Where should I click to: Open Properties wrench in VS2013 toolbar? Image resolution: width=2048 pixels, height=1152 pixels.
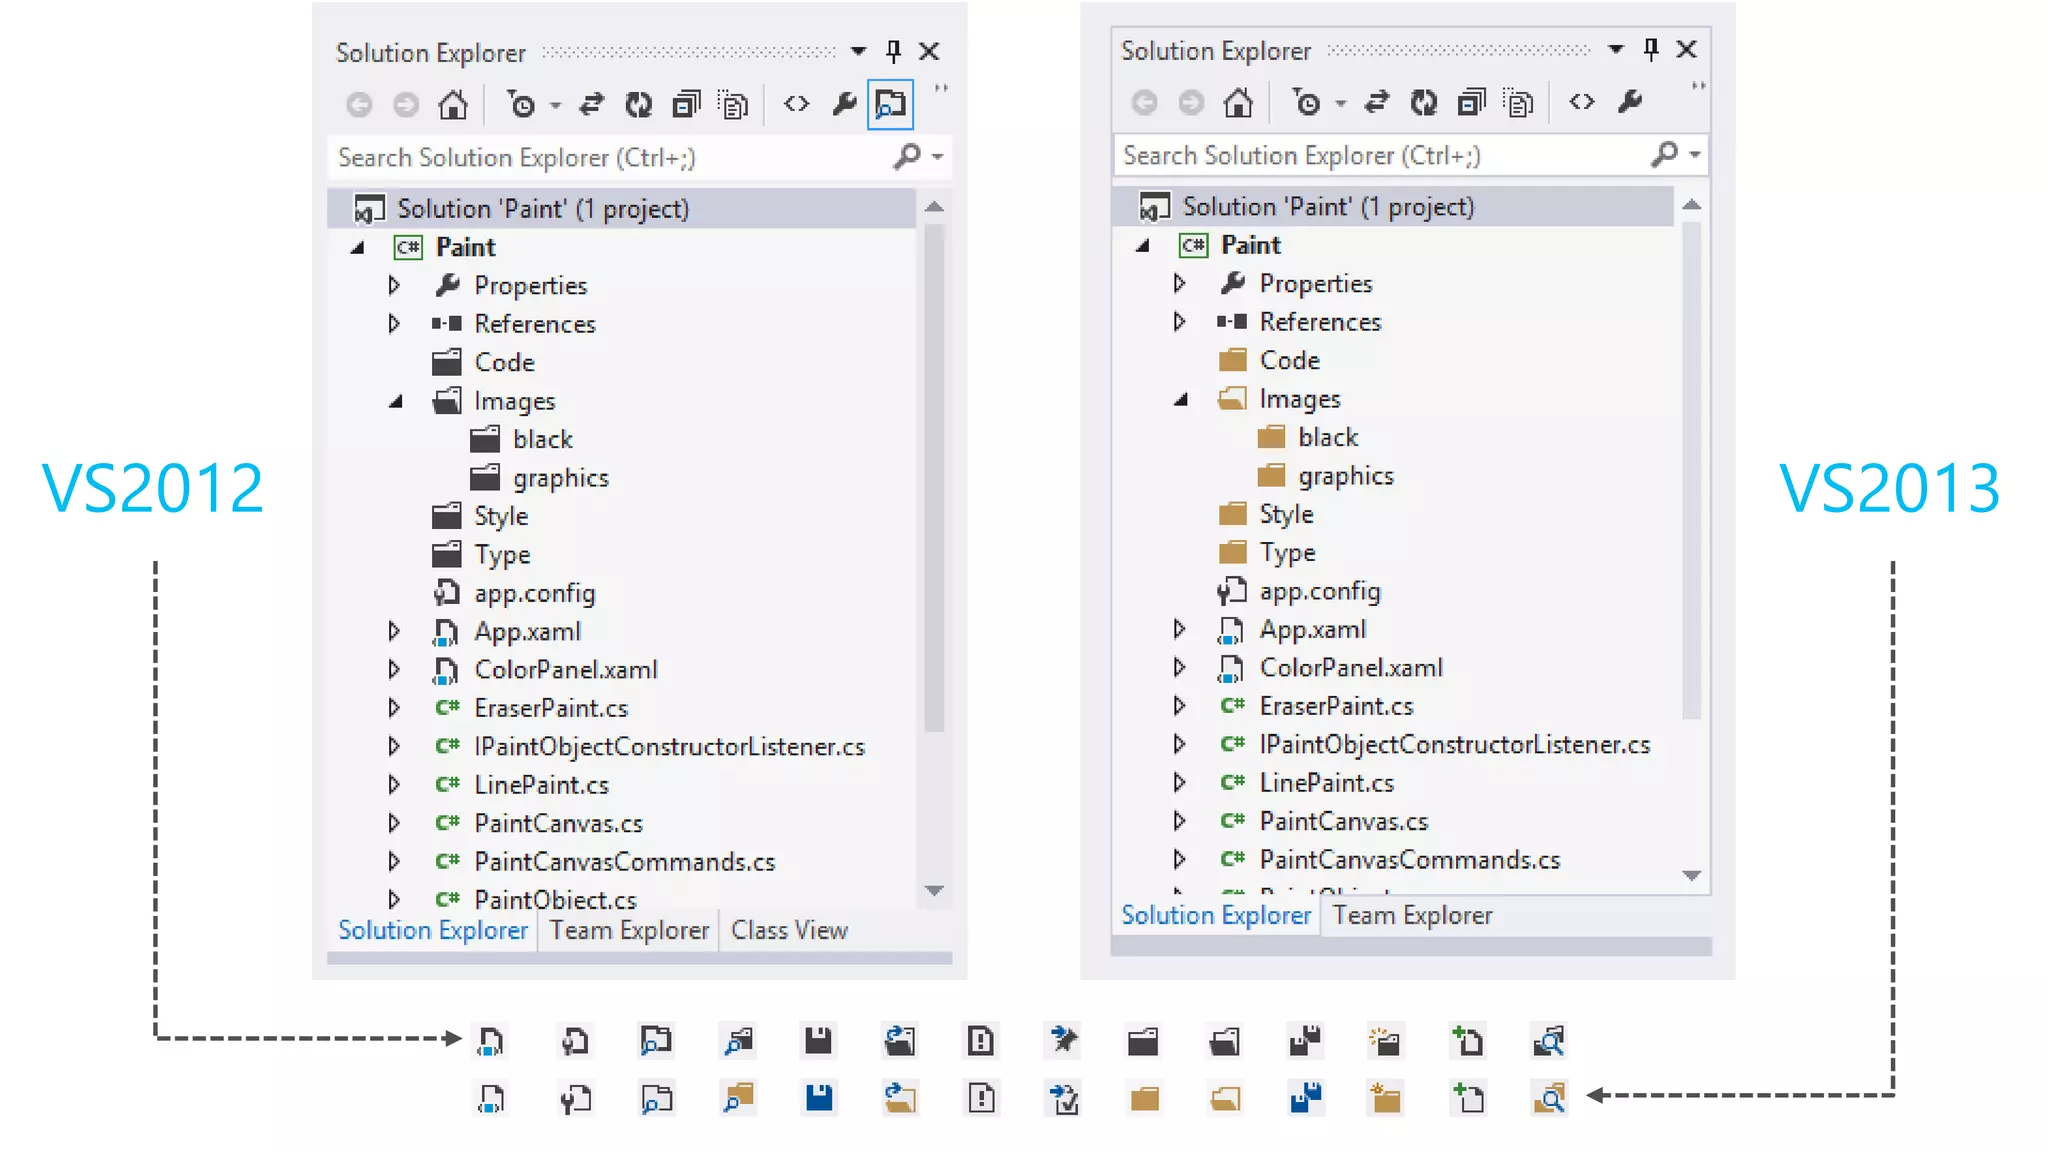pyautogui.click(x=1629, y=102)
